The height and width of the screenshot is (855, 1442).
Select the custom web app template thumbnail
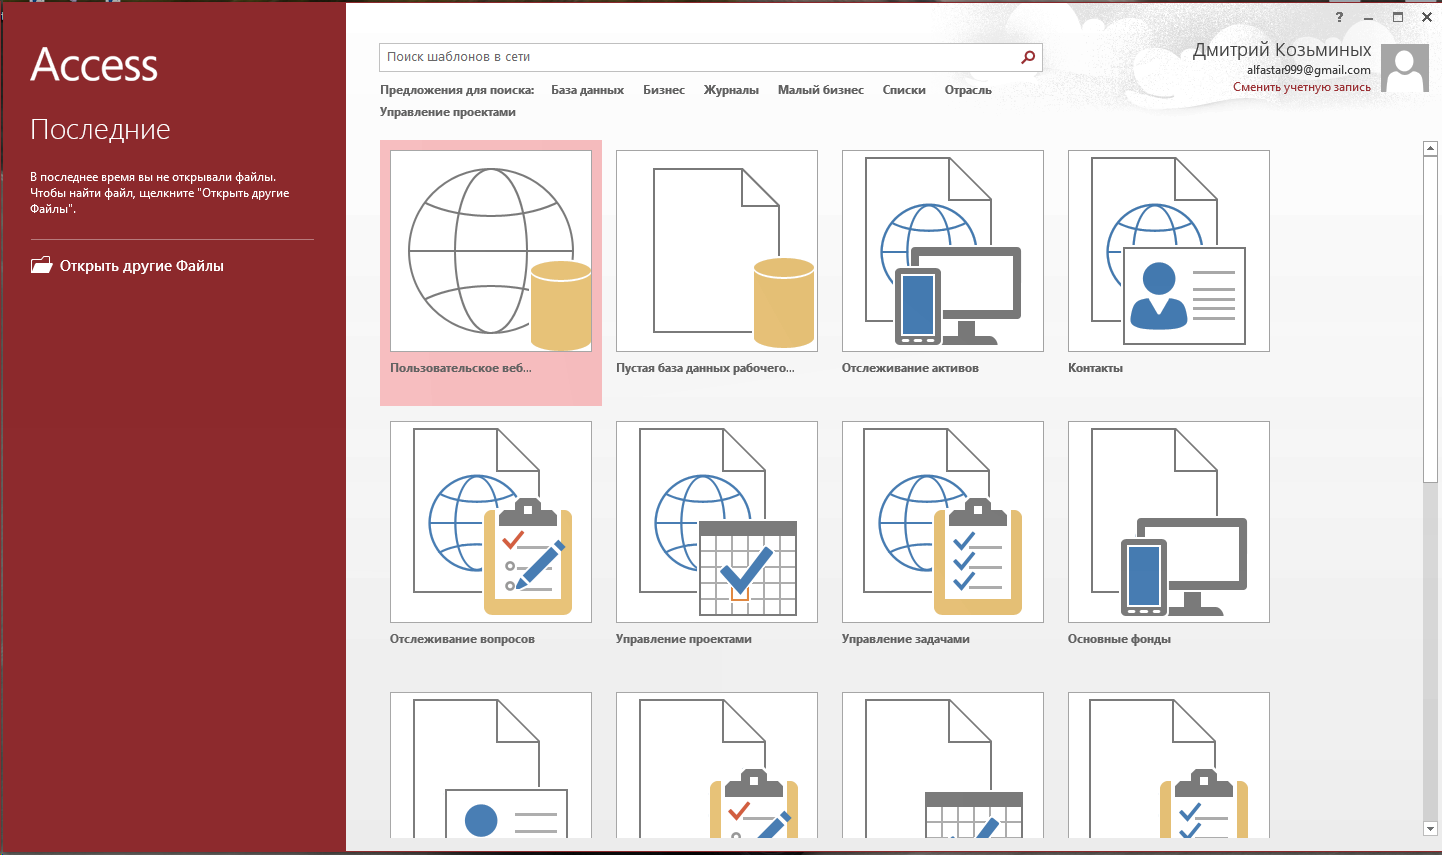tap(491, 251)
